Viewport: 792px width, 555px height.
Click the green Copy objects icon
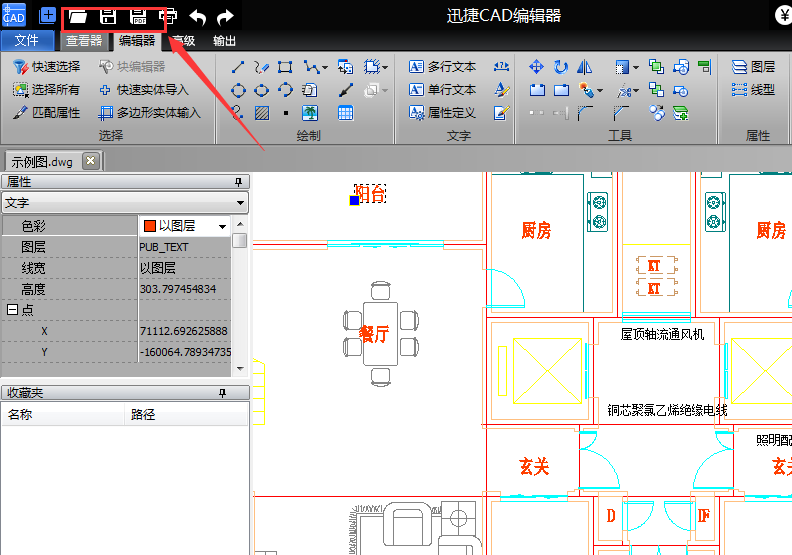[x=656, y=67]
